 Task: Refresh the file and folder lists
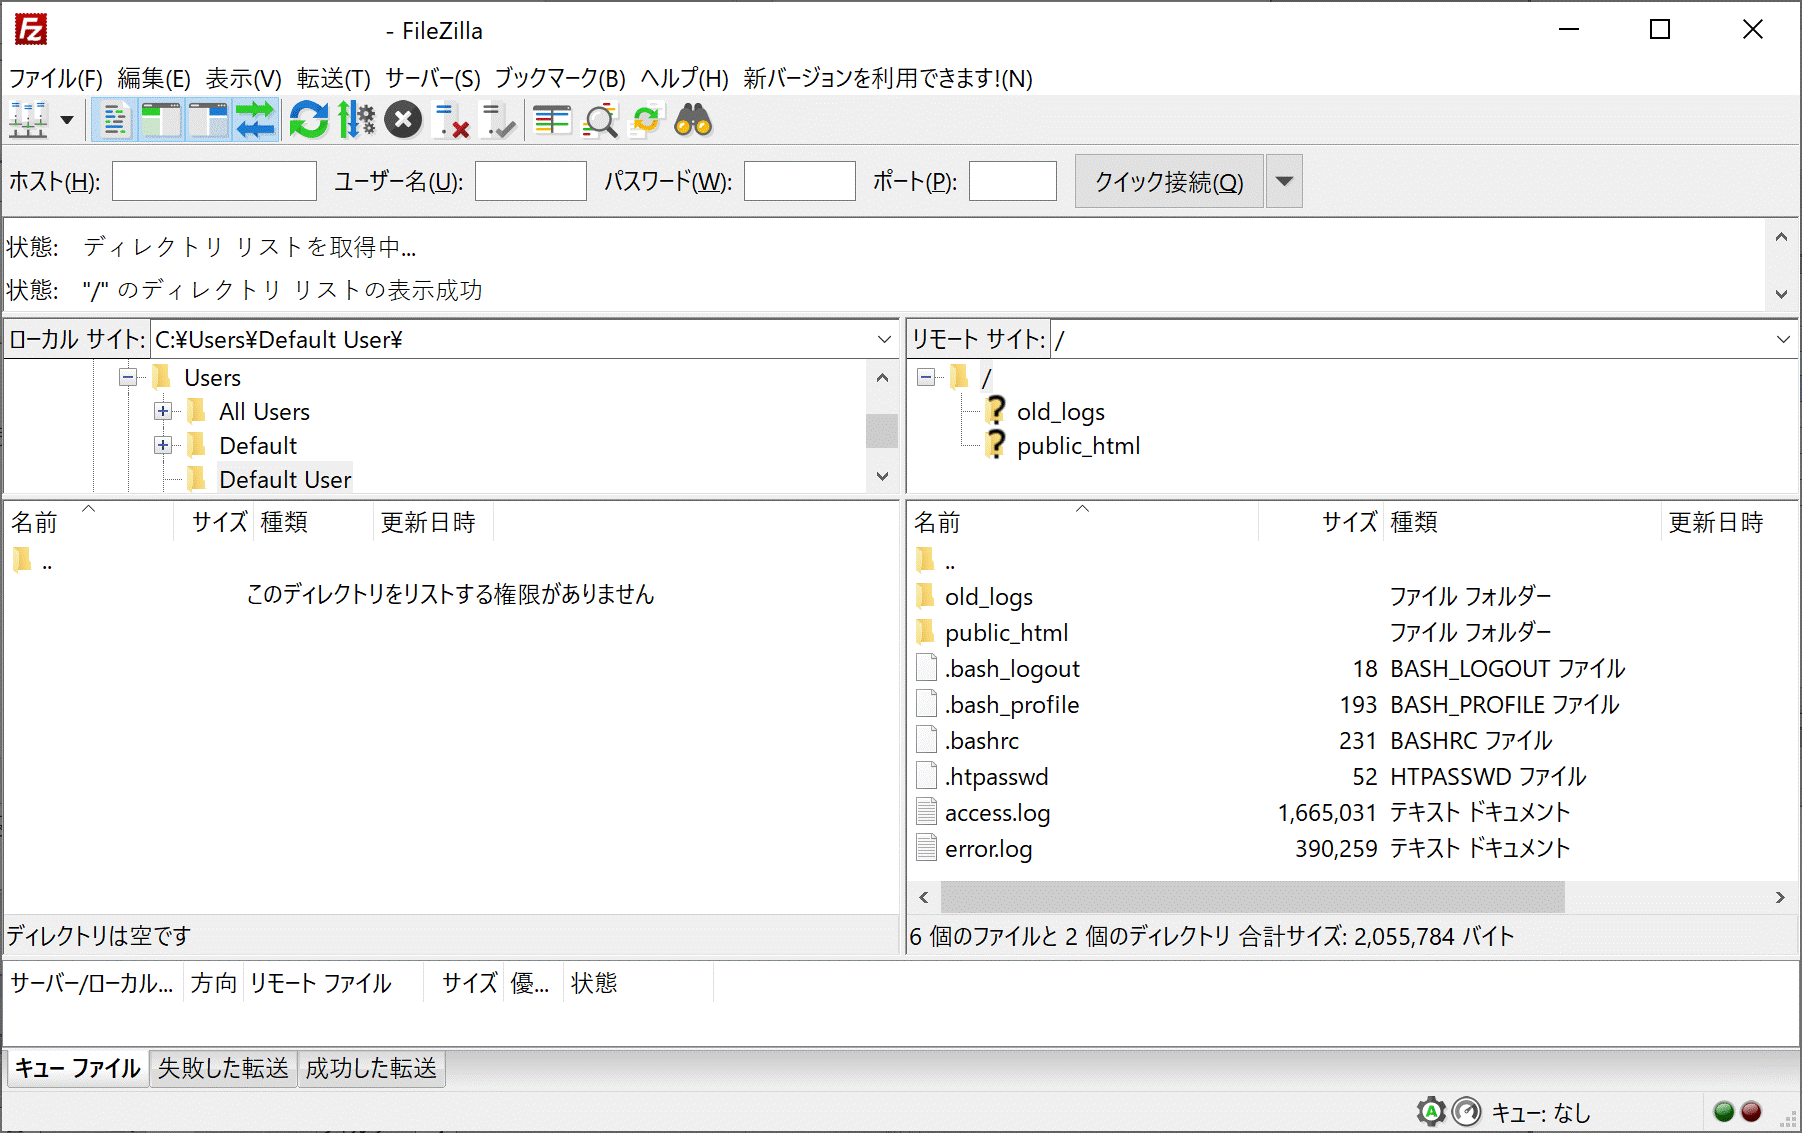click(x=309, y=120)
